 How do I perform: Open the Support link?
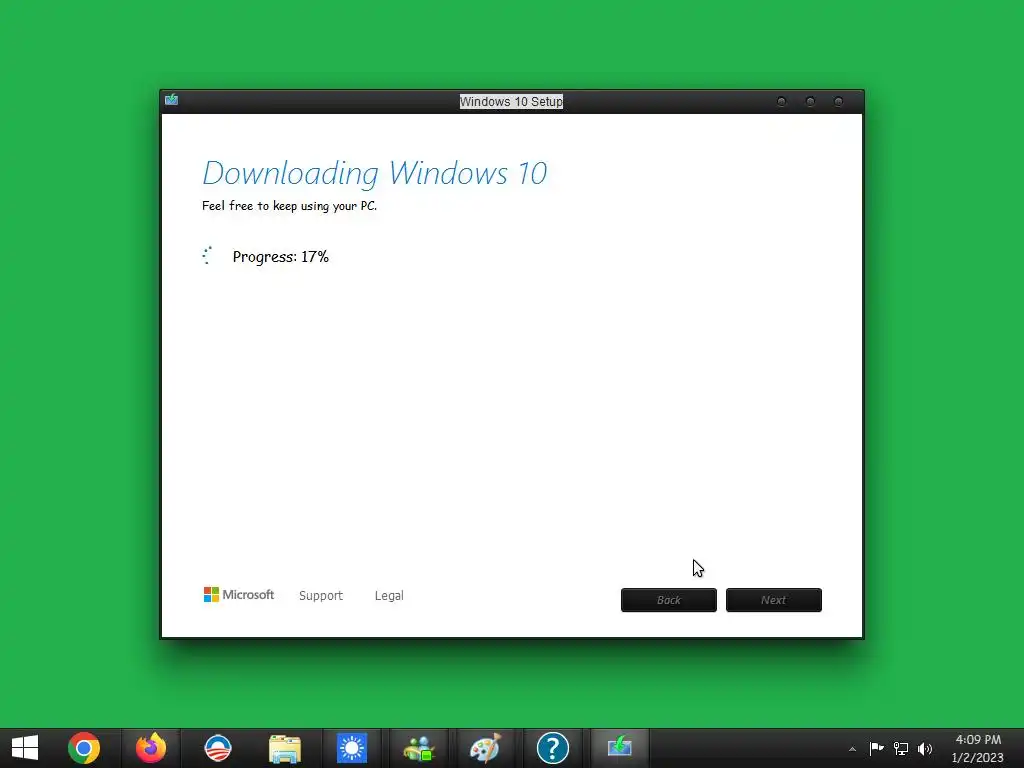pos(321,596)
